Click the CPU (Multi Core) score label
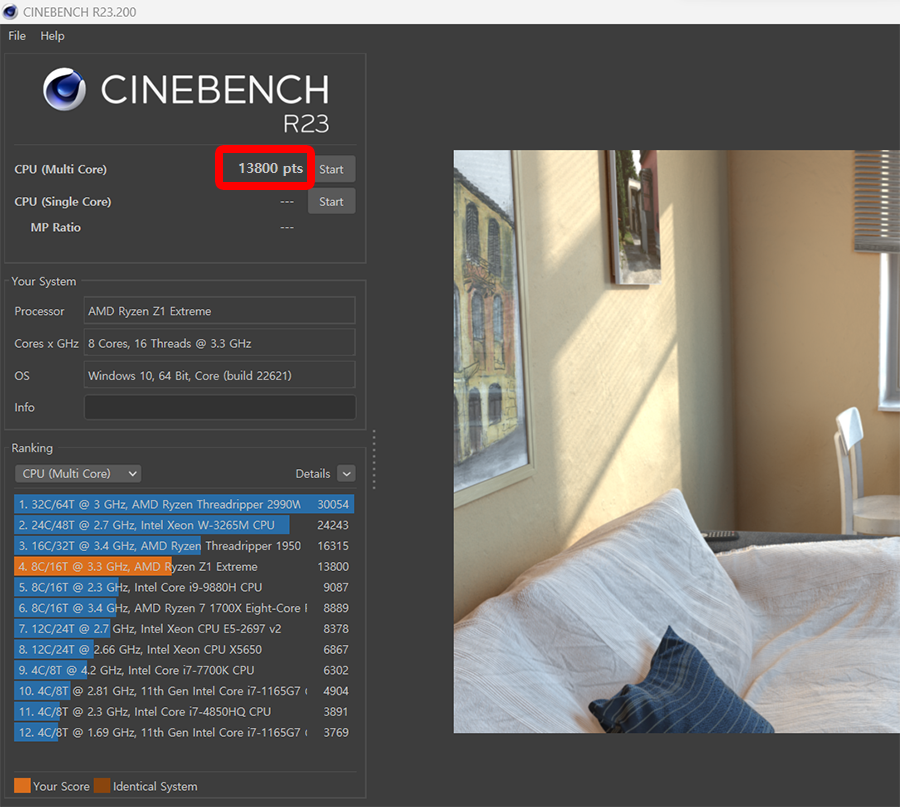The width and height of the screenshot is (900, 807). pos(60,169)
